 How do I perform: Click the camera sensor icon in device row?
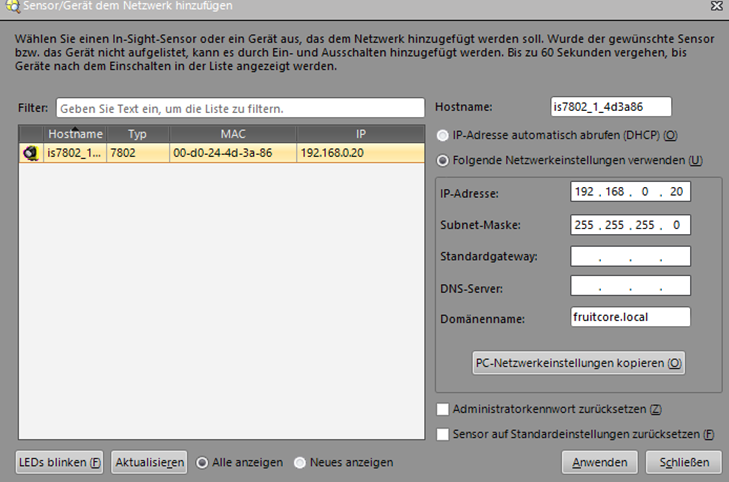click(31, 153)
